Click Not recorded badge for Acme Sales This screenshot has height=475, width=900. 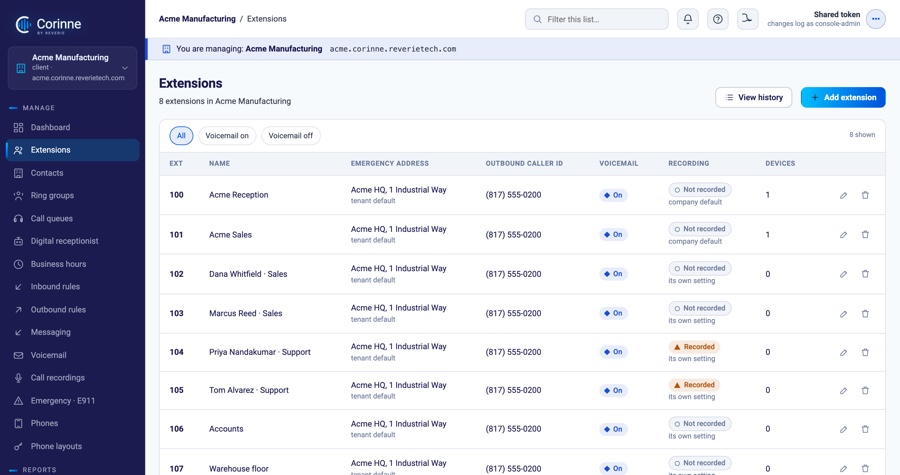click(x=700, y=229)
